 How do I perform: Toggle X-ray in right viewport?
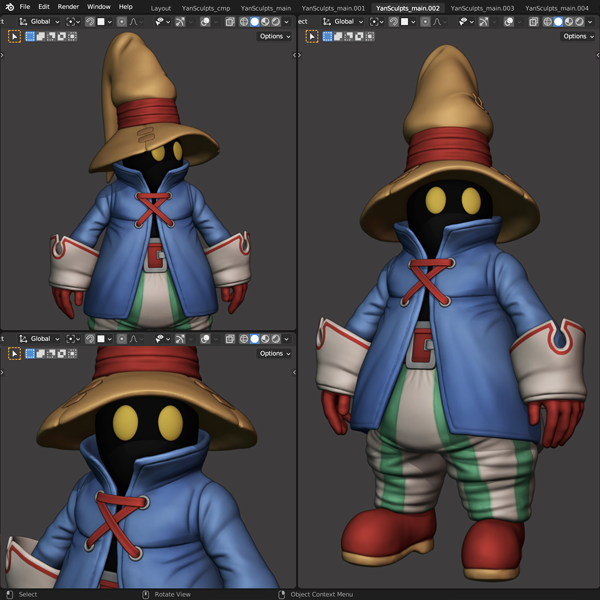click(533, 22)
